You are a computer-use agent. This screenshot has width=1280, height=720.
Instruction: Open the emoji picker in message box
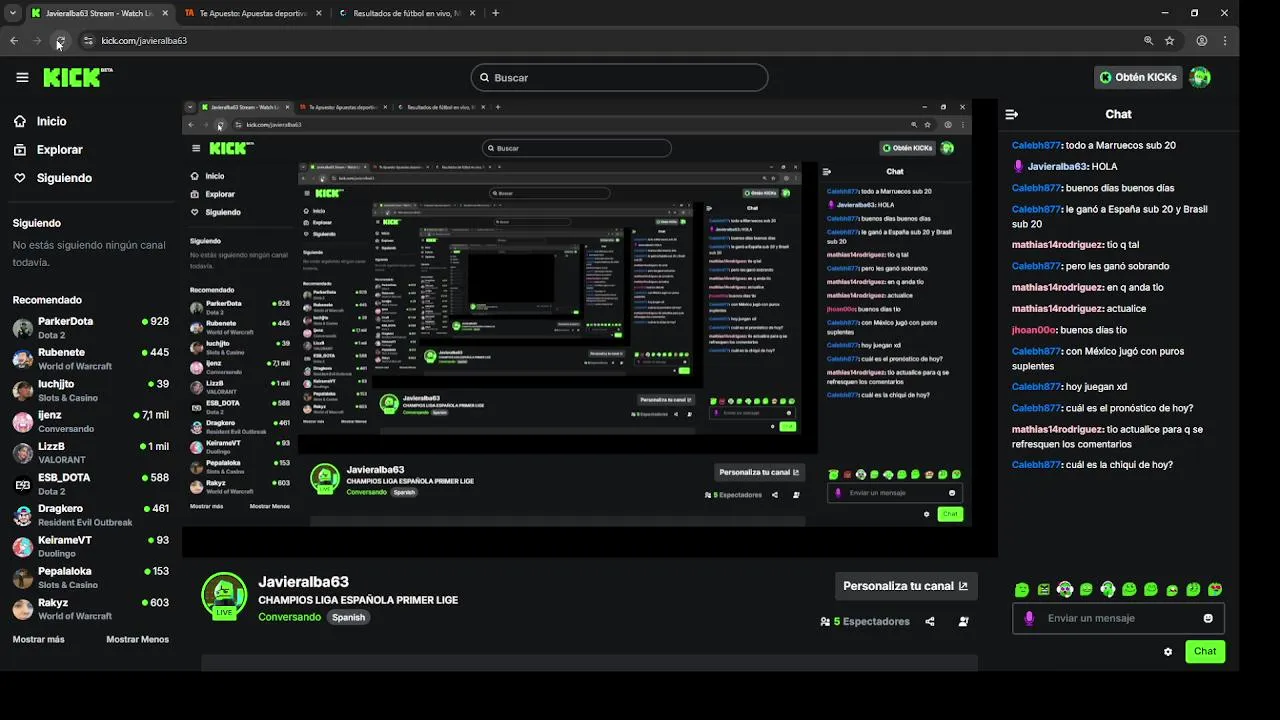[1208, 618]
